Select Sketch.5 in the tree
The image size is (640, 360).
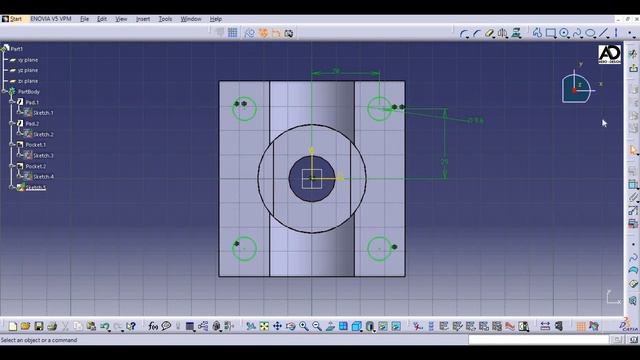[36, 188]
